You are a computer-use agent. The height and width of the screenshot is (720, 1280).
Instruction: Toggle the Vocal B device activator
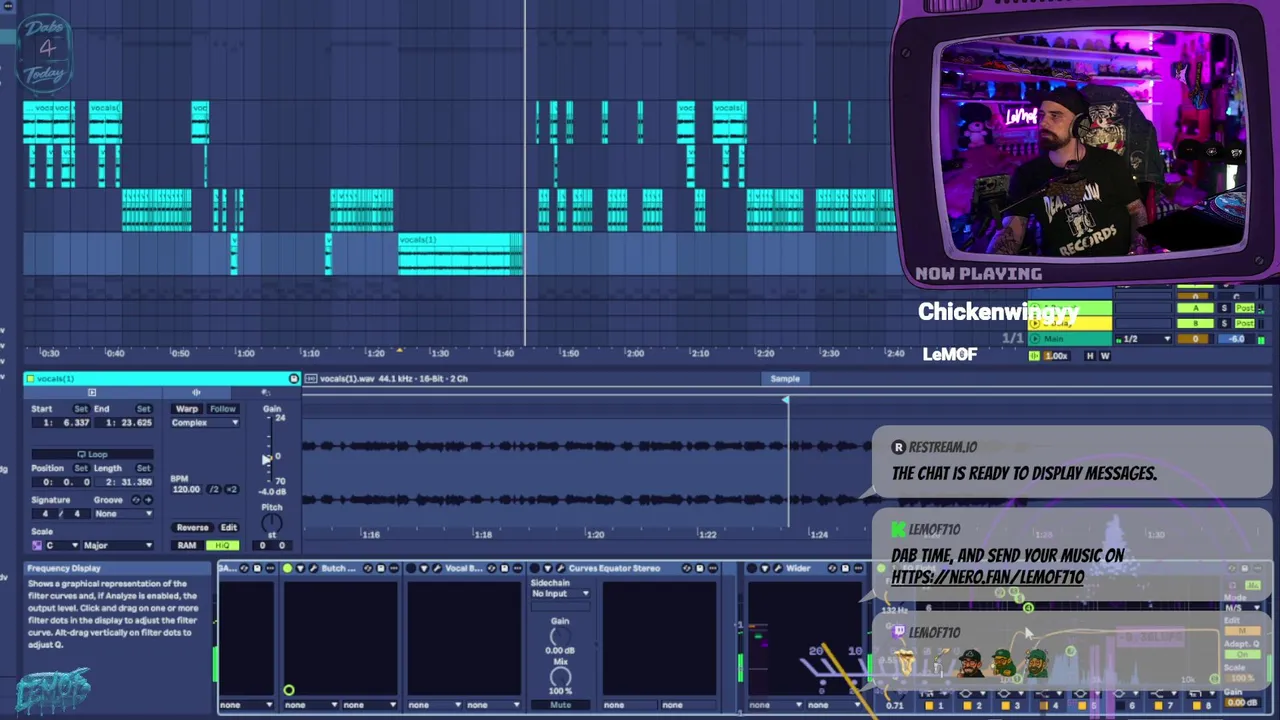pos(411,568)
